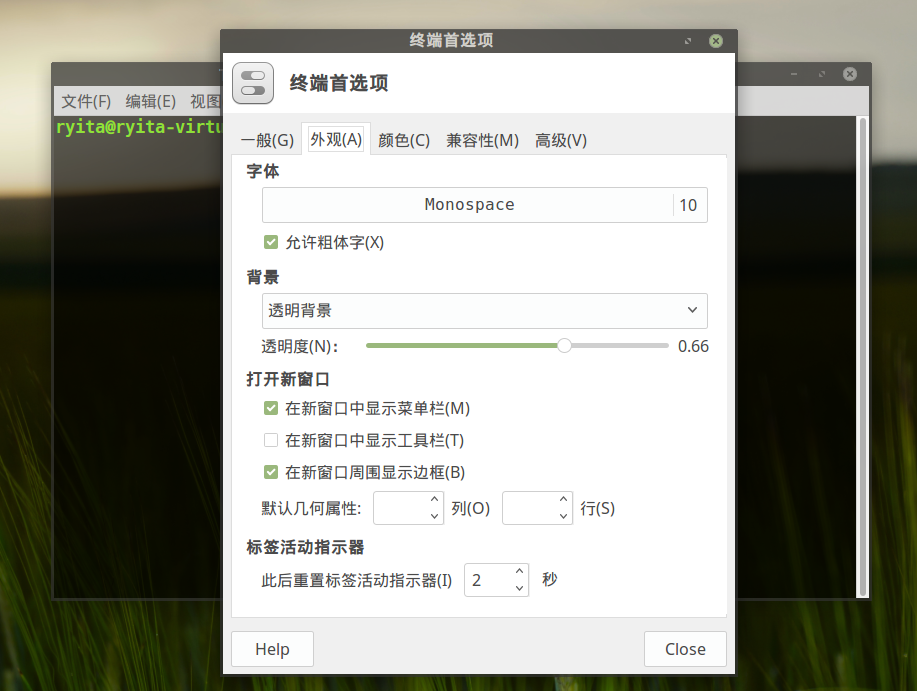Close the 终端首选项 dialog via title bar button
917x691 pixels.
(716, 41)
